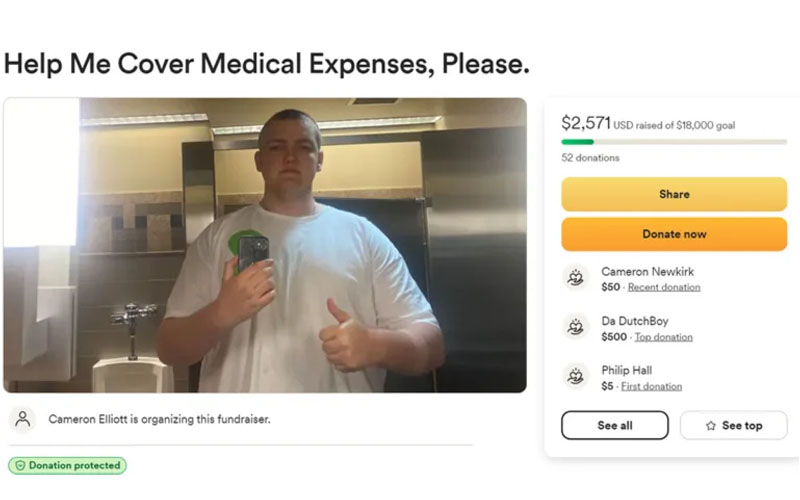Click the 52 donations count

(x=590, y=158)
